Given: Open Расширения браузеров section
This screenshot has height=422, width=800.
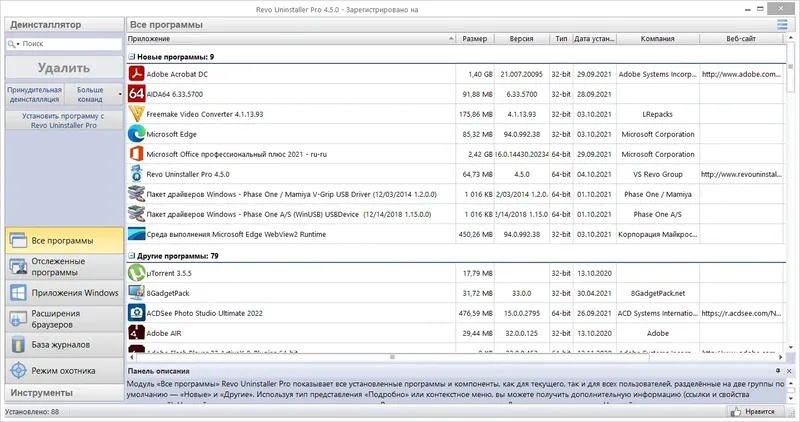Looking at the screenshot, I should [x=64, y=319].
